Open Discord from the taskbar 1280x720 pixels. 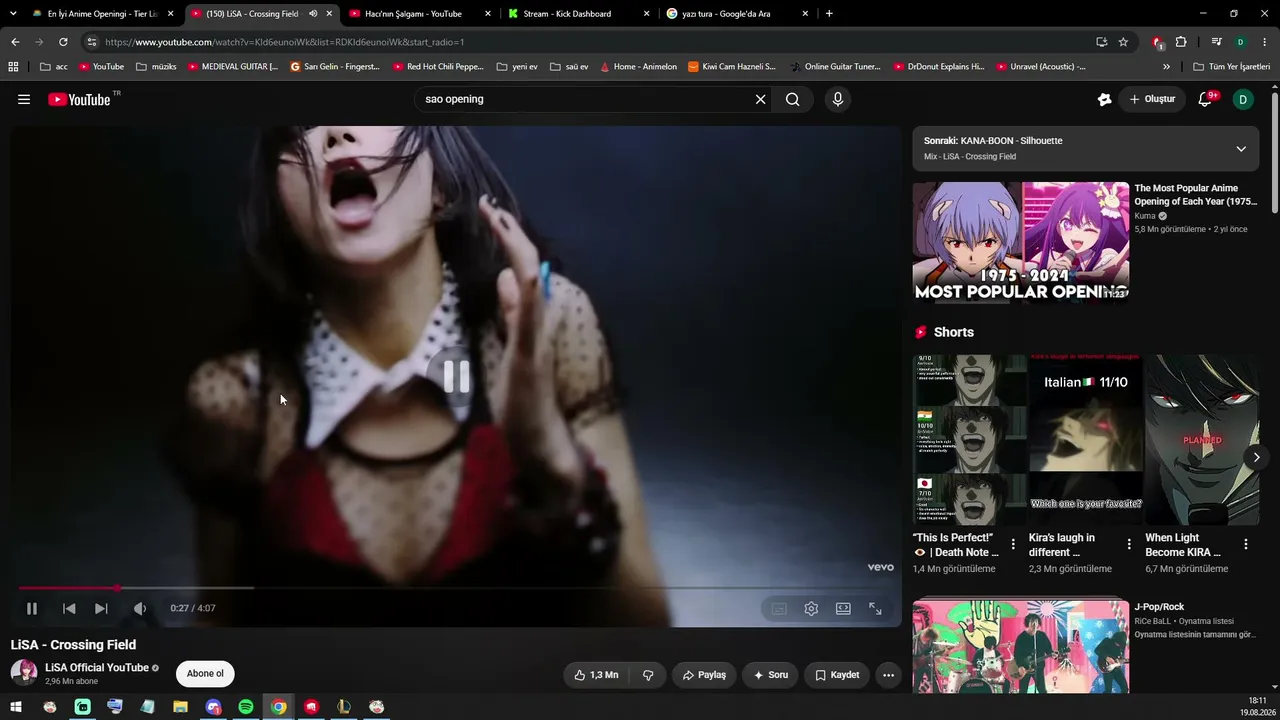(x=213, y=707)
